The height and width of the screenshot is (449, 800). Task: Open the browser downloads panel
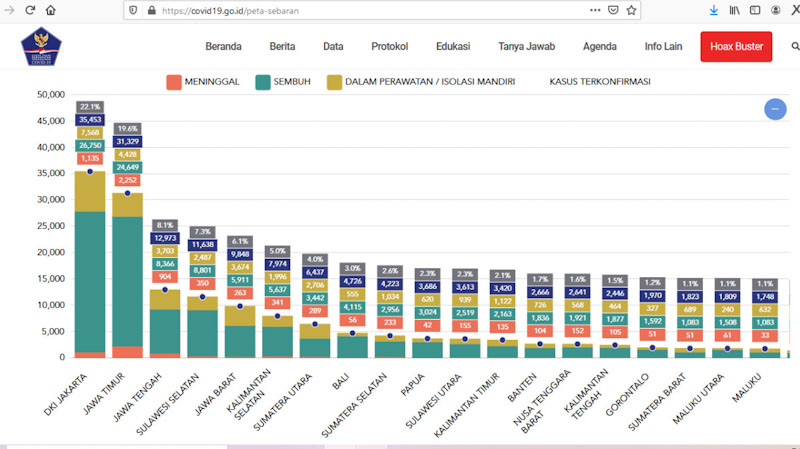pos(714,10)
